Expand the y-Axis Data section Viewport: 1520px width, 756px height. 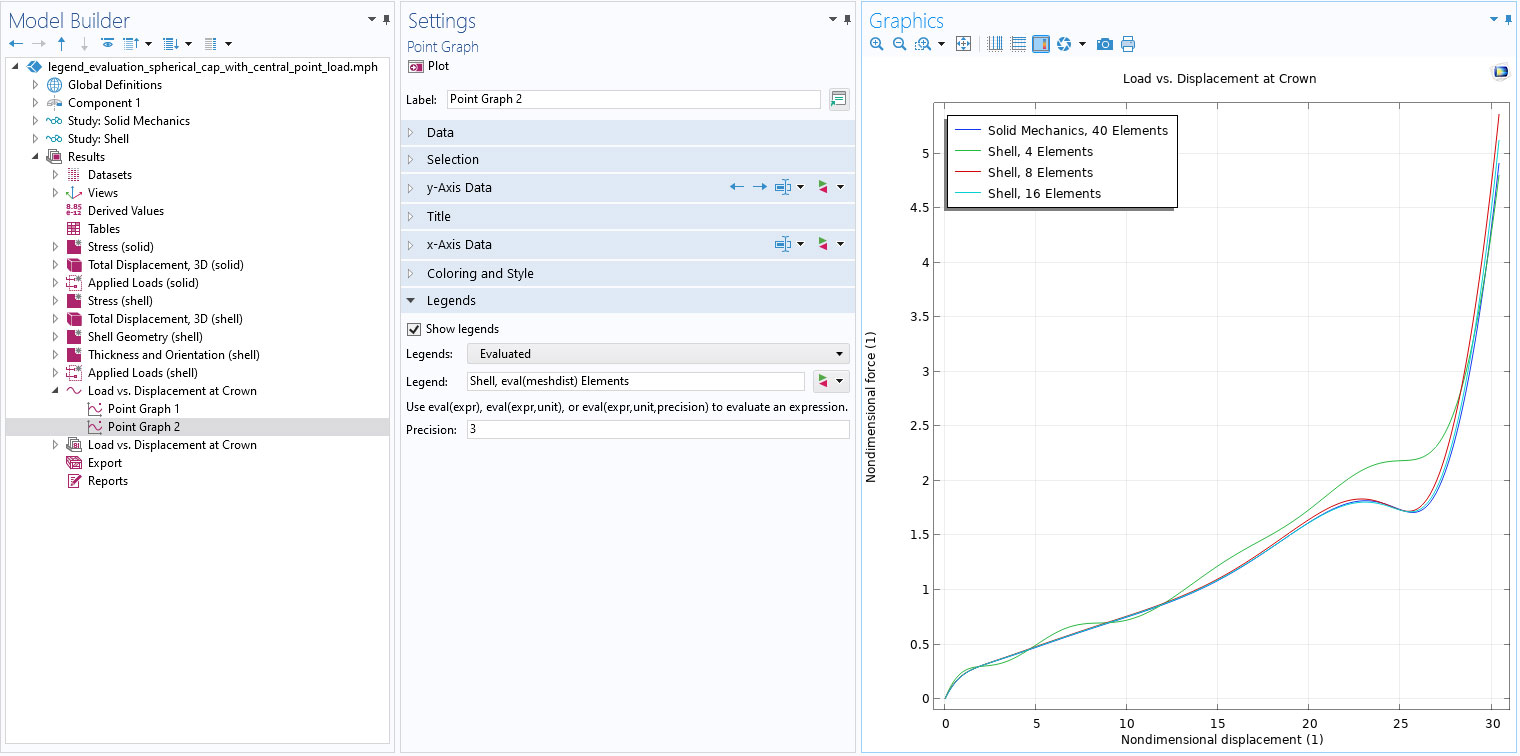pyautogui.click(x=458, y=188)
